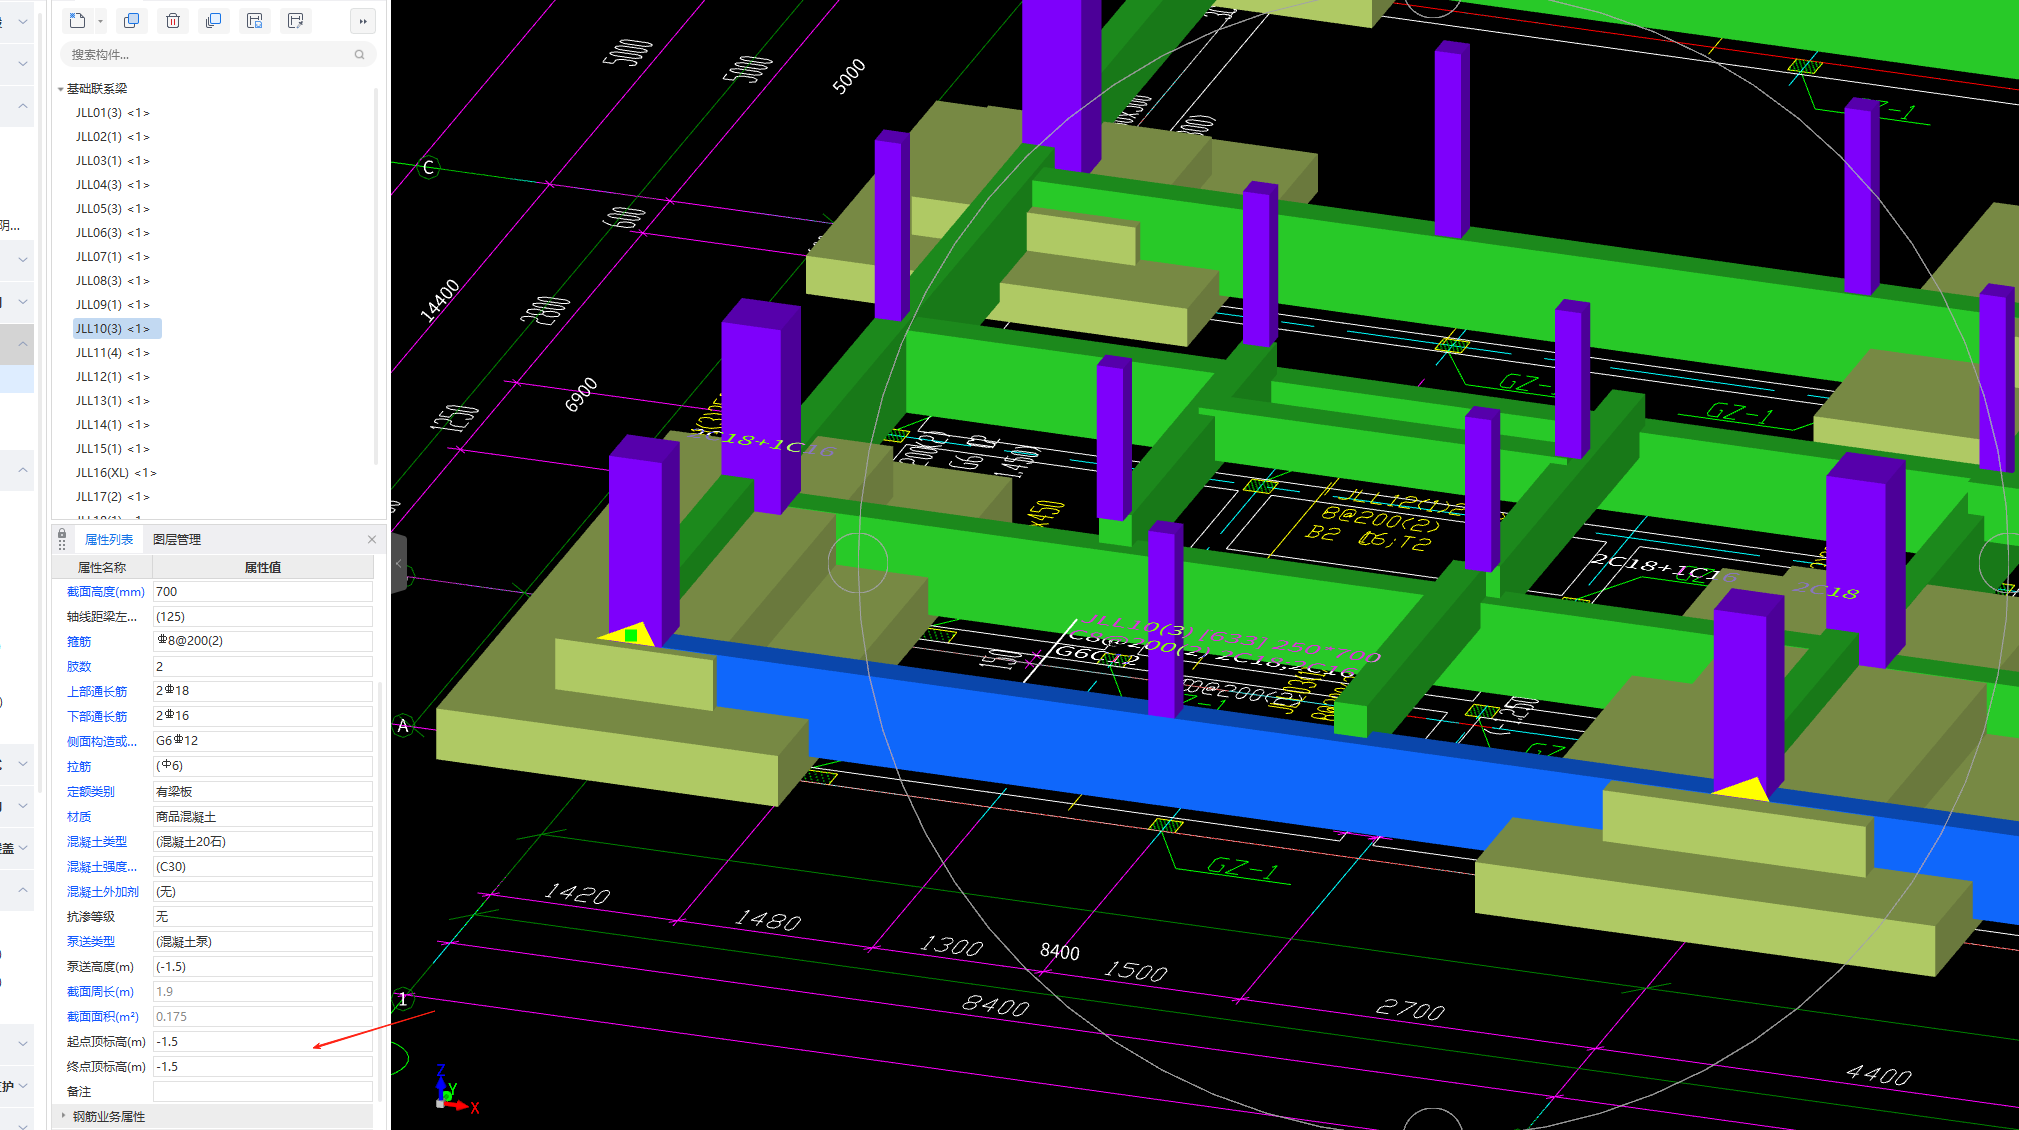Open the new component dropdown arrow
The height and width of the screenshot is (1130, 2019).
click(x=100, y=21)
